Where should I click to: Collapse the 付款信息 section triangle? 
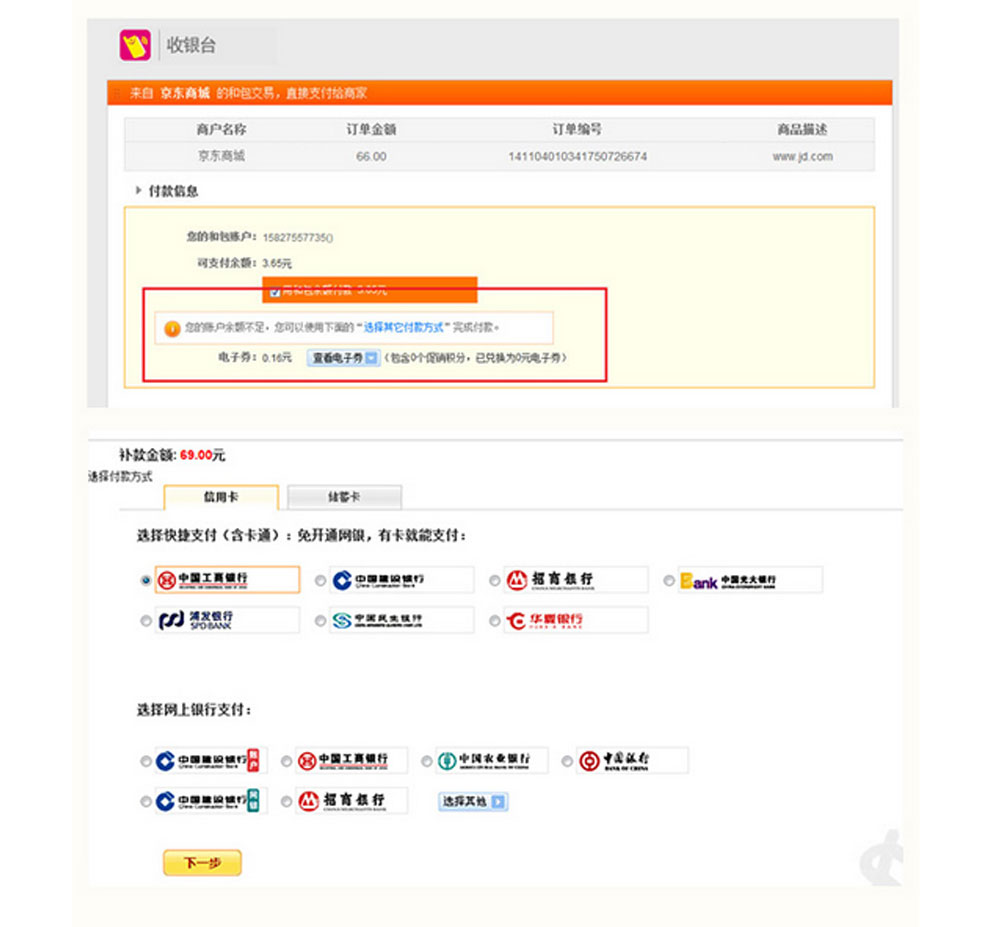point(138,190)
